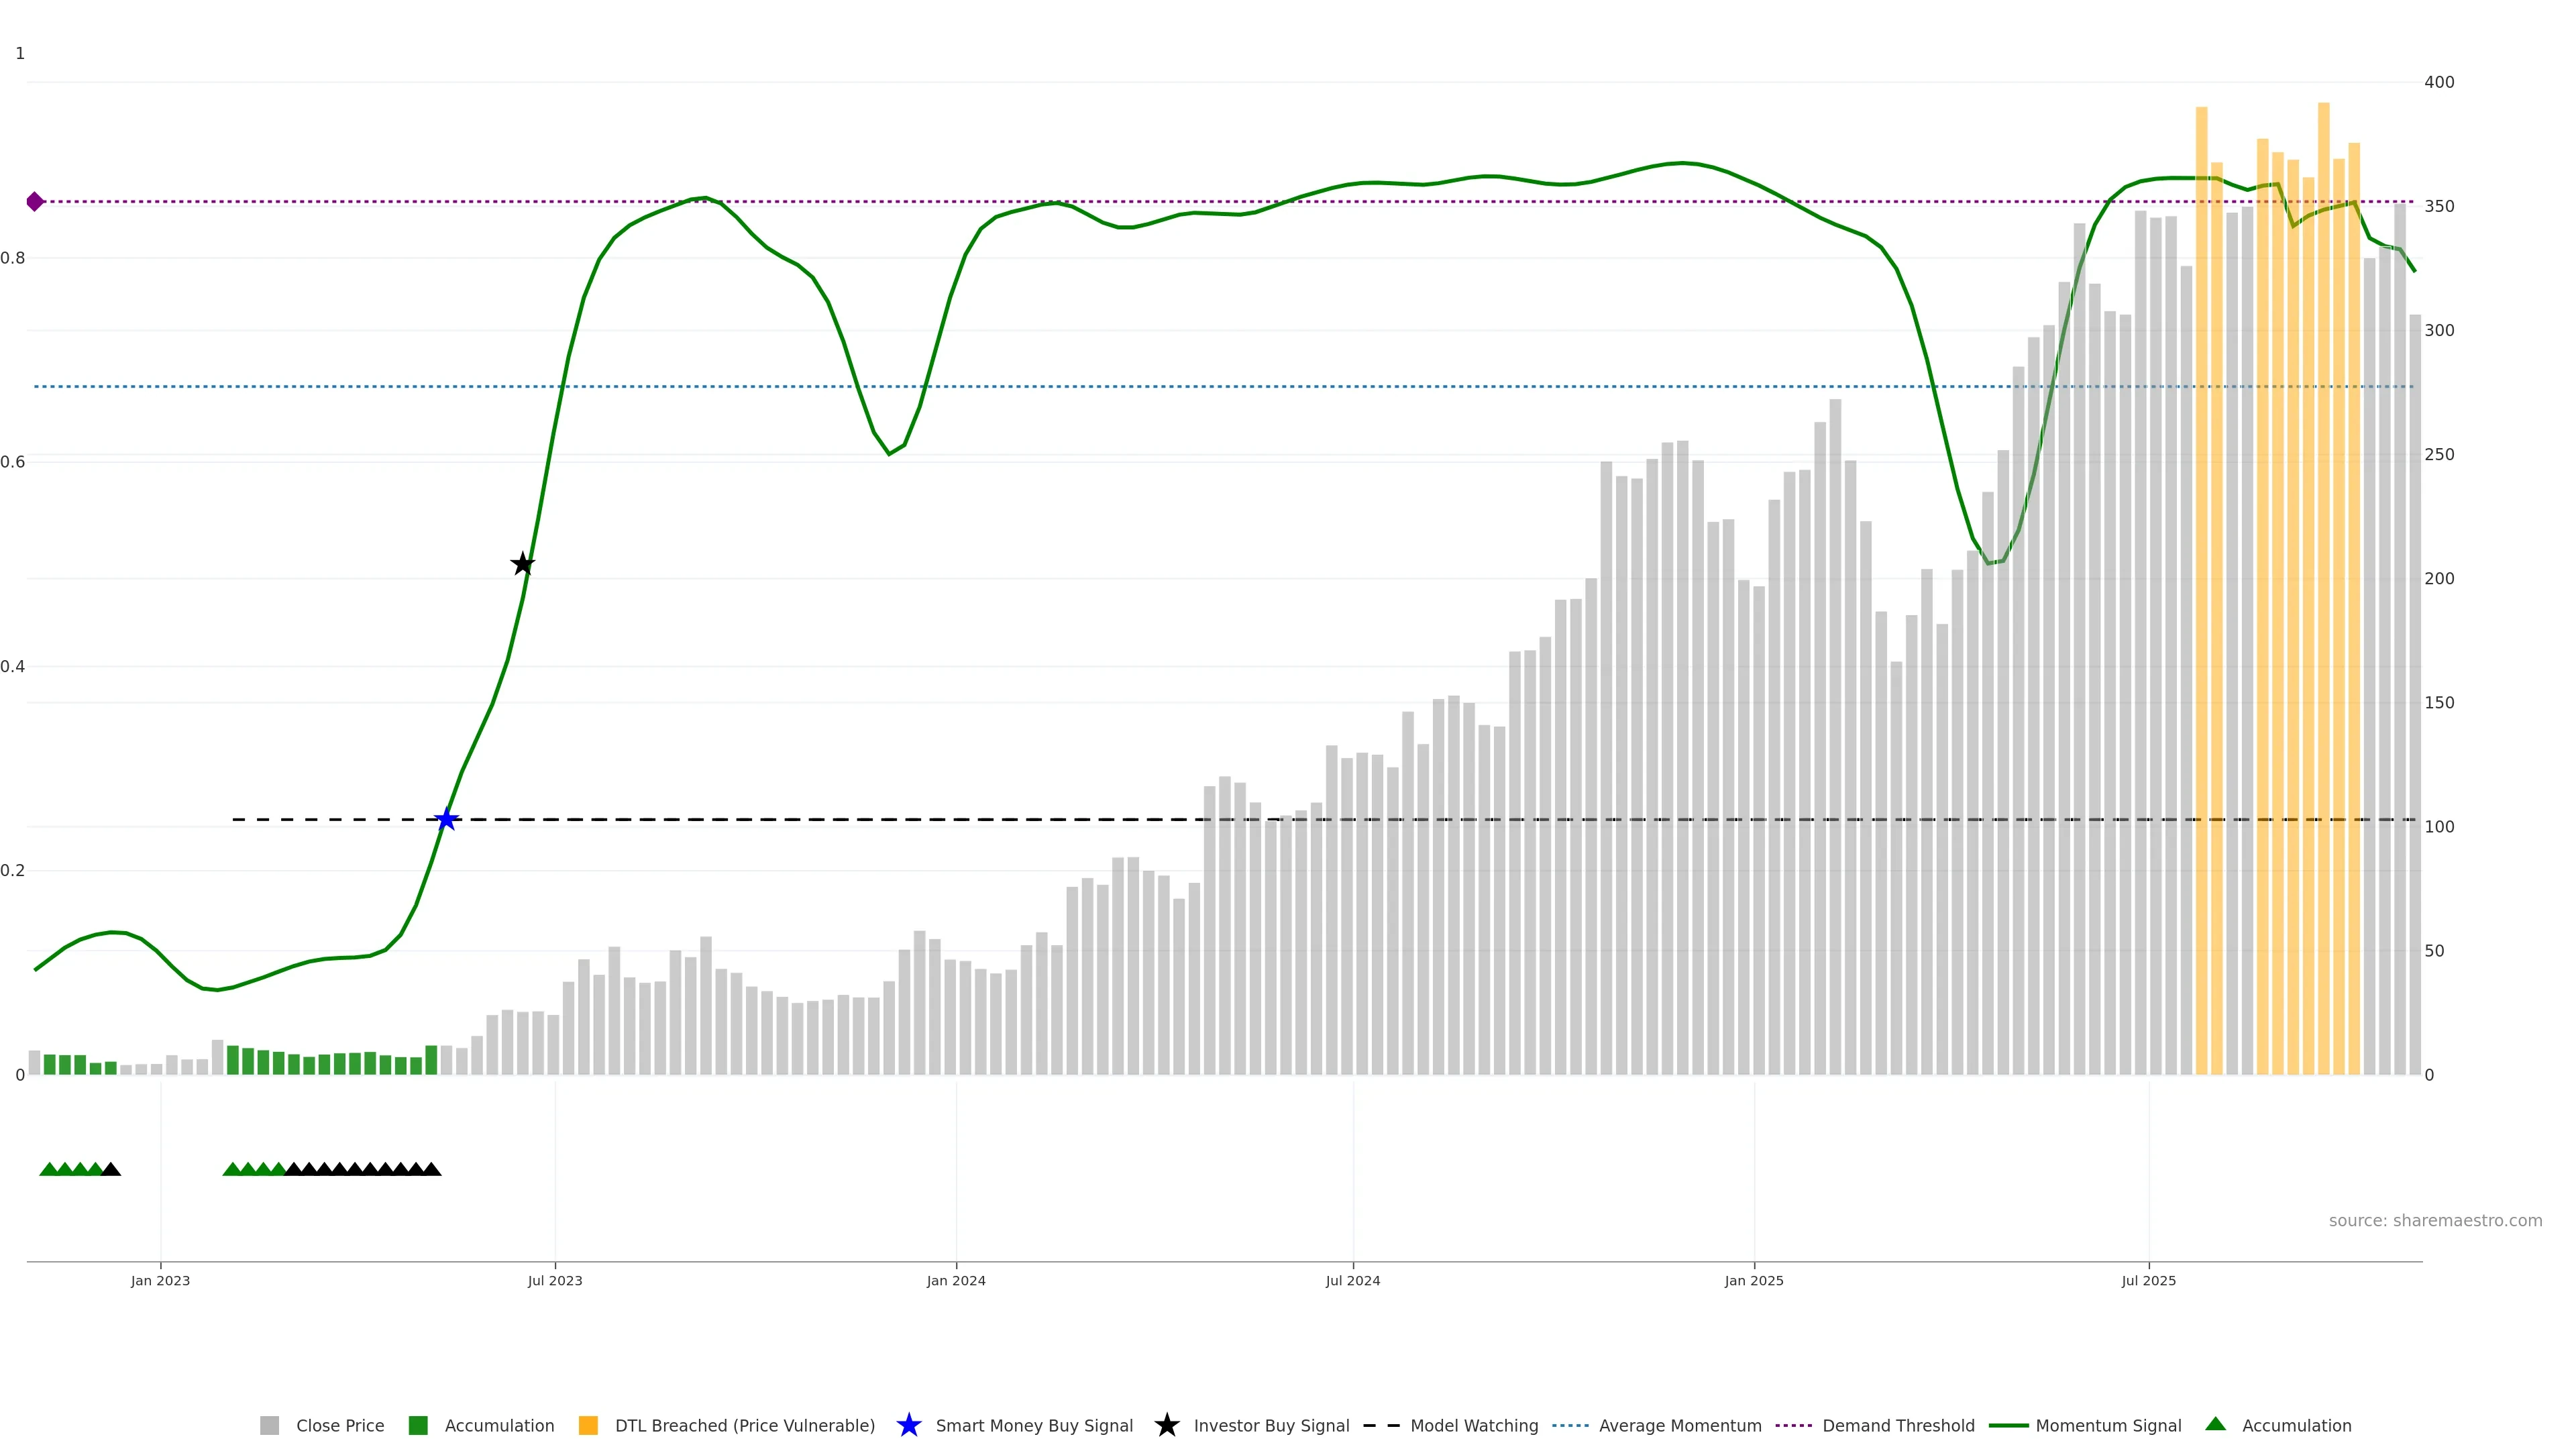Click the Jul 2025 axis label
The image size is (2576, 1449).
click(2148, 1280)
